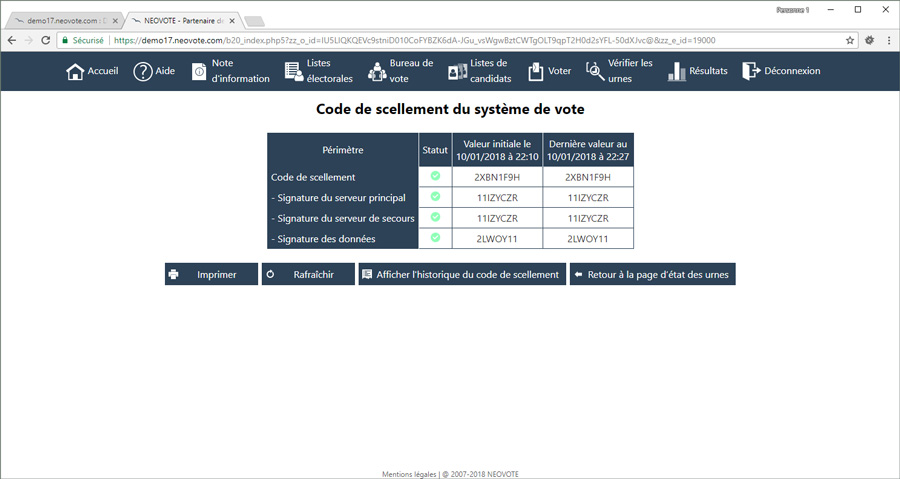Open the Résultats menu item

[x=698, y=72]
